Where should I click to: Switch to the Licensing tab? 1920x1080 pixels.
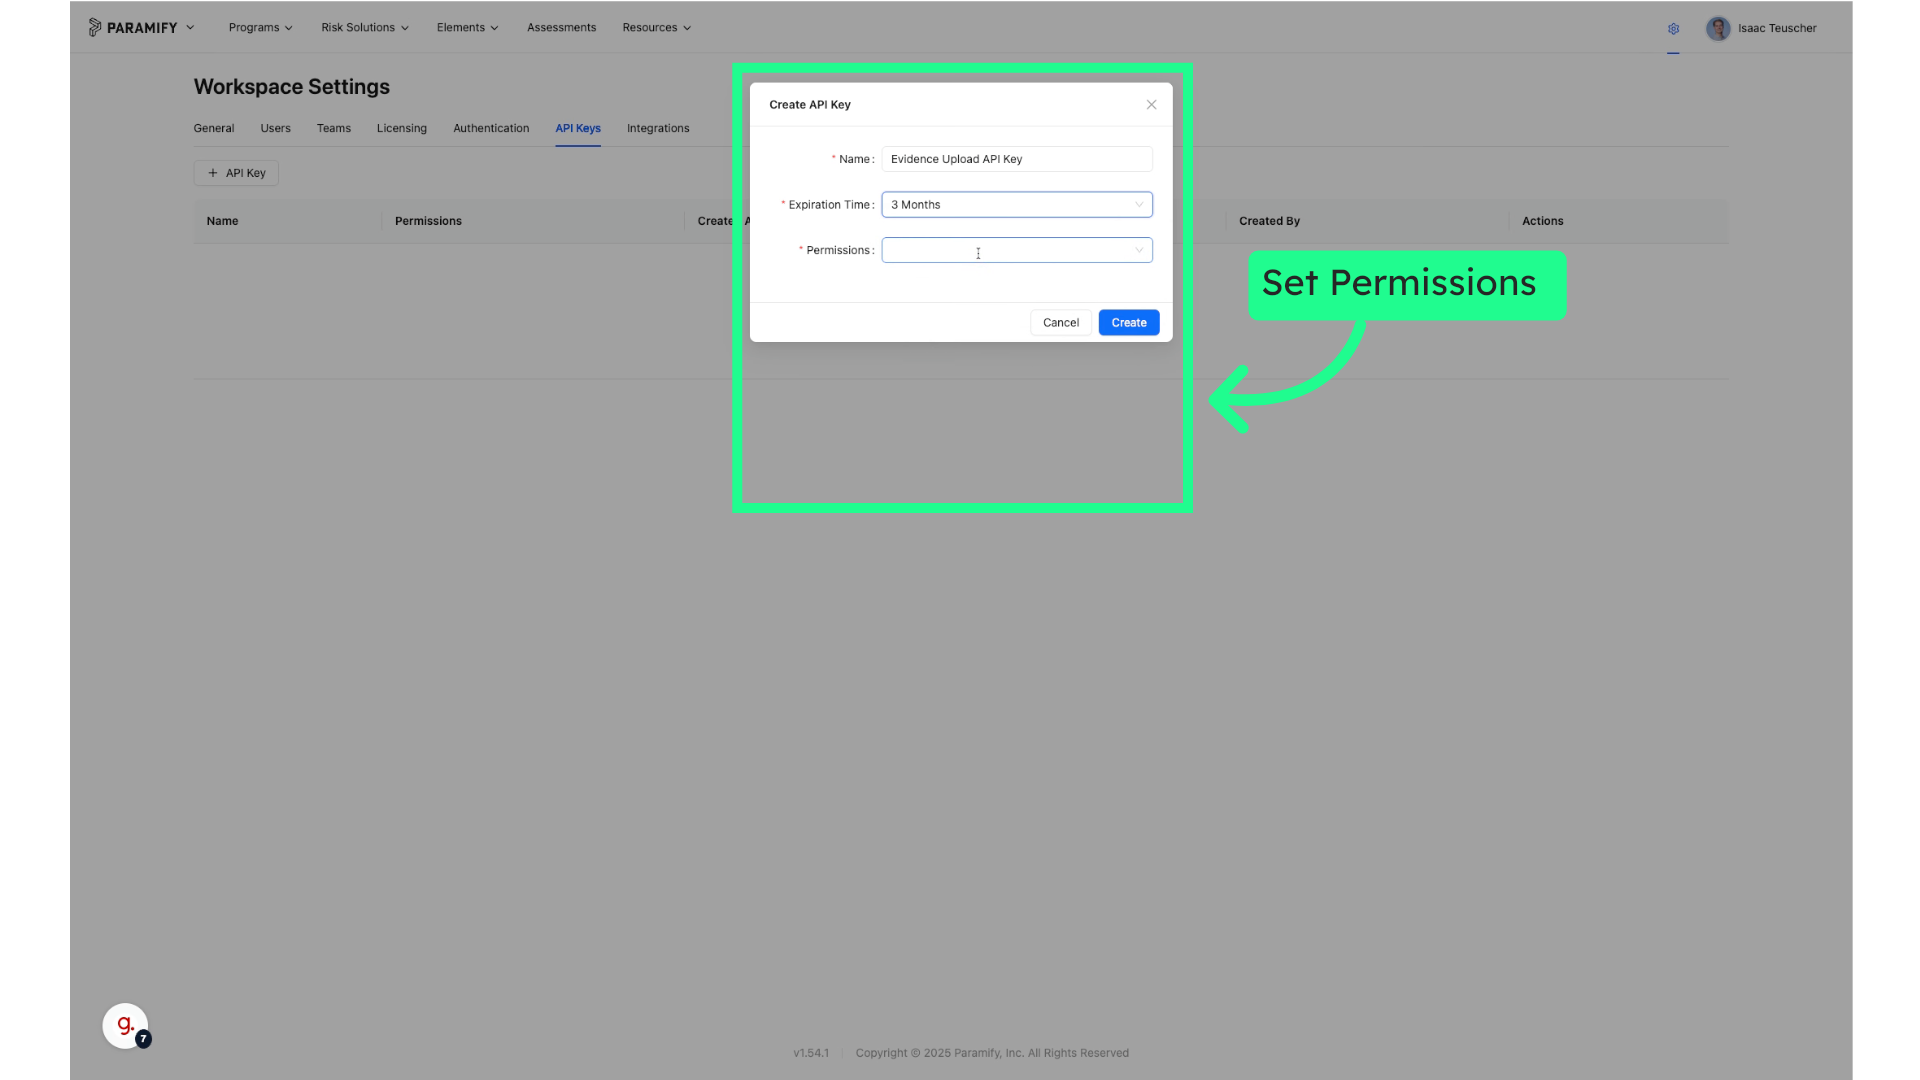401,128
